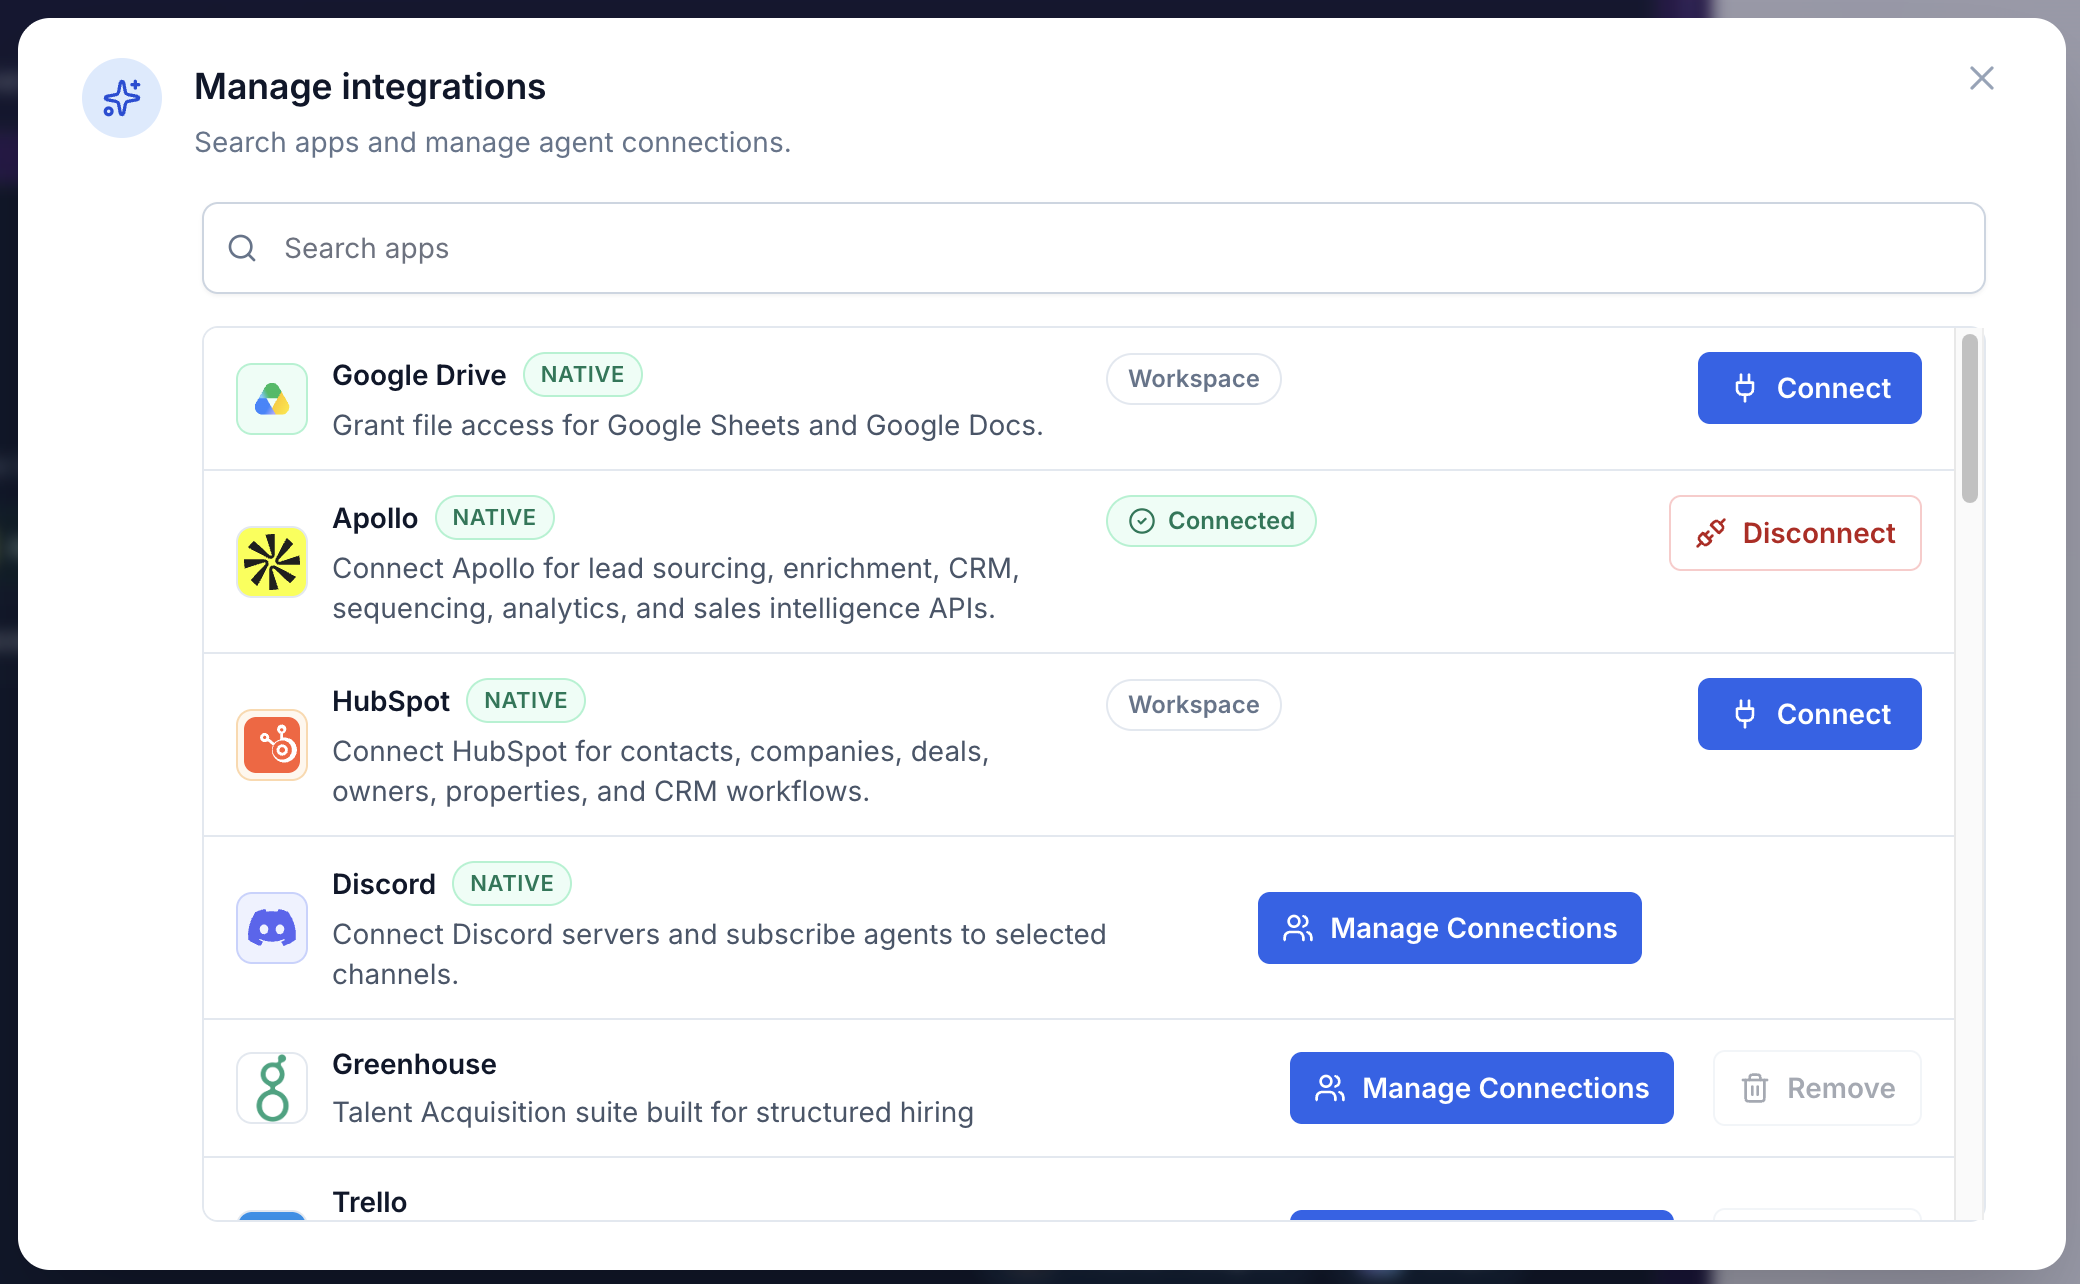Focus the Search apps input field

click(x=1093, y=248)
